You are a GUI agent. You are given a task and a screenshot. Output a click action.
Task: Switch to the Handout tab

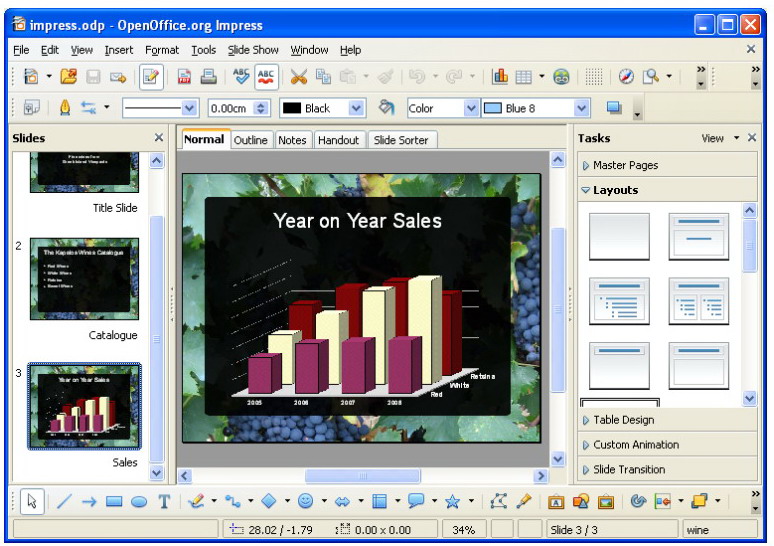pos(339,140)
